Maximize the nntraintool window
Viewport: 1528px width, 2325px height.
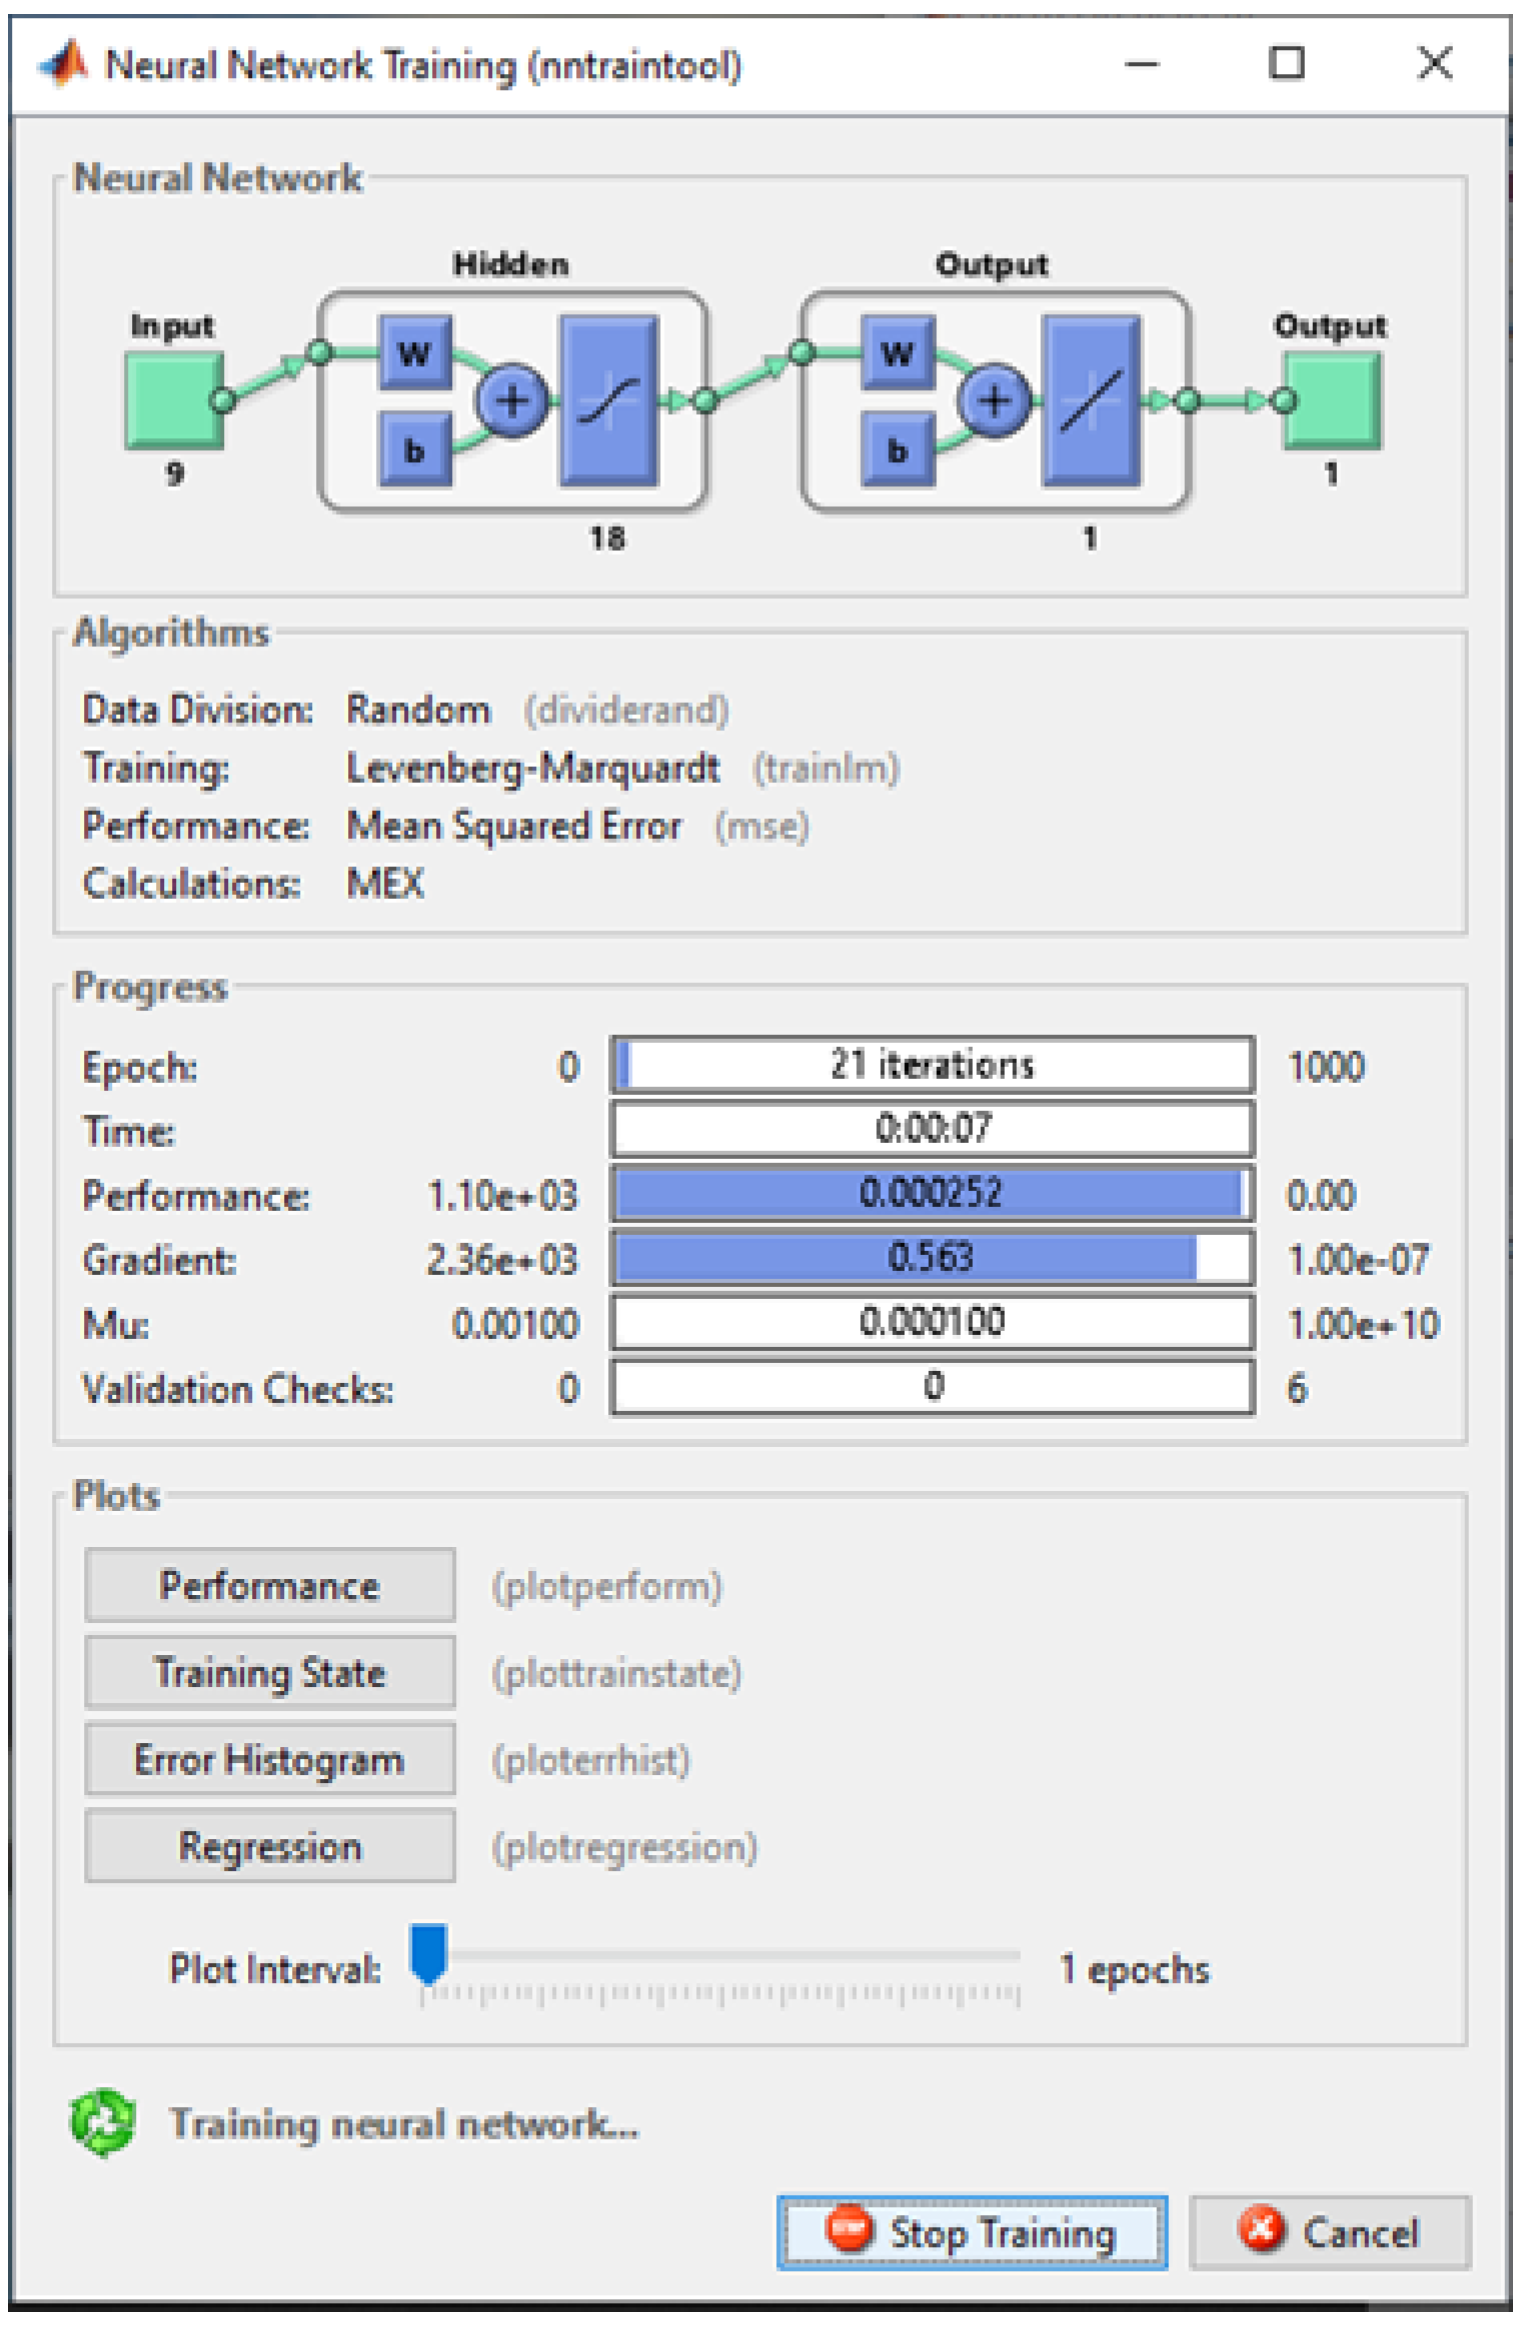1286,64
